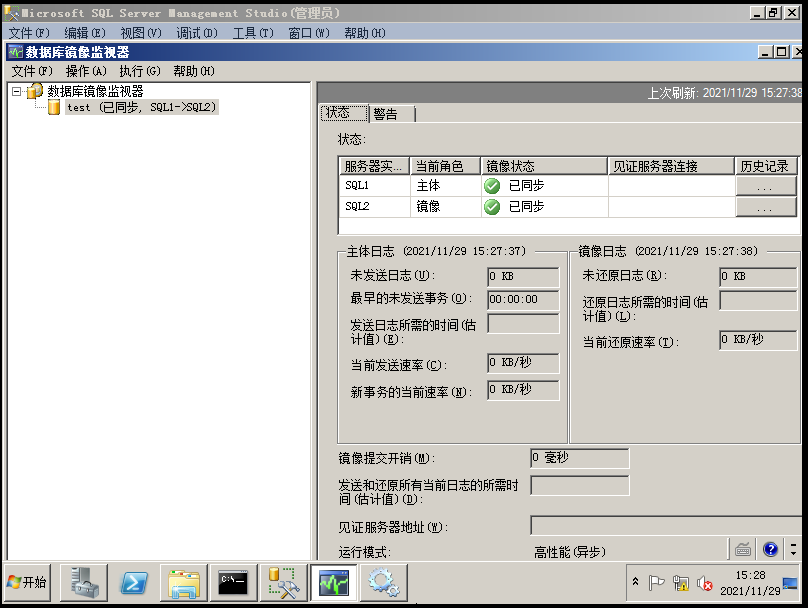Click the 见证服务器地址 field
The height and width of the screenshot is (608, 808).
coord(666,526)
